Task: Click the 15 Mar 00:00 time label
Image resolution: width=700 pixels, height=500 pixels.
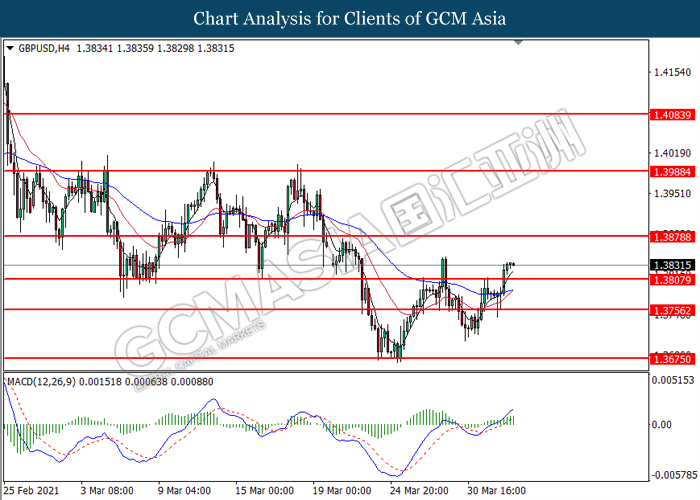Action: [264, 490]
